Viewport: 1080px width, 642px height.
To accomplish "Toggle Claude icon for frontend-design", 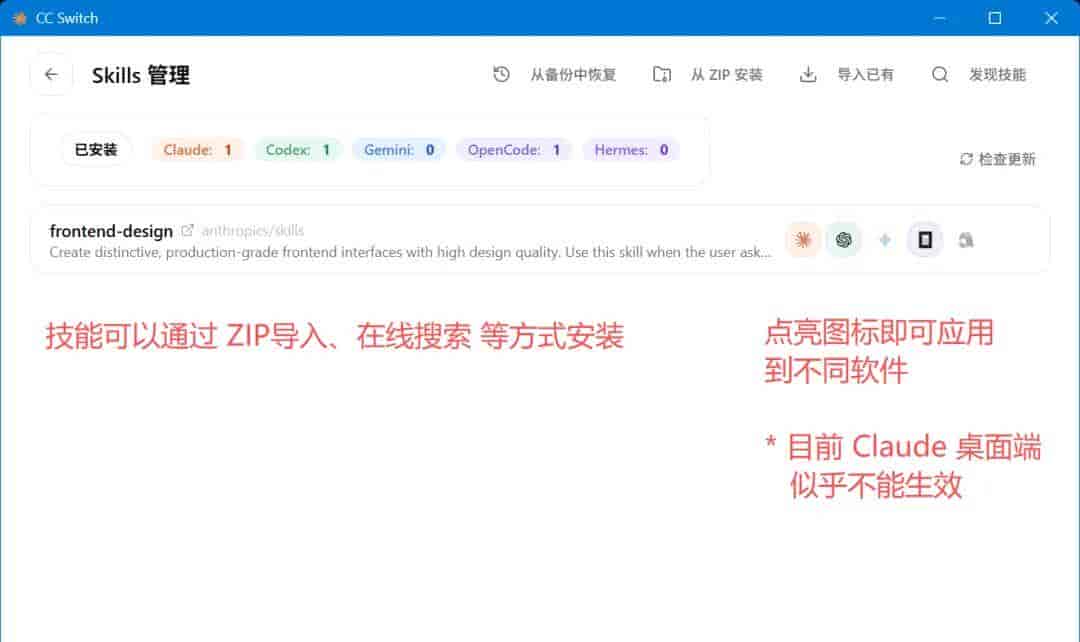I will (x=802, y=240).
